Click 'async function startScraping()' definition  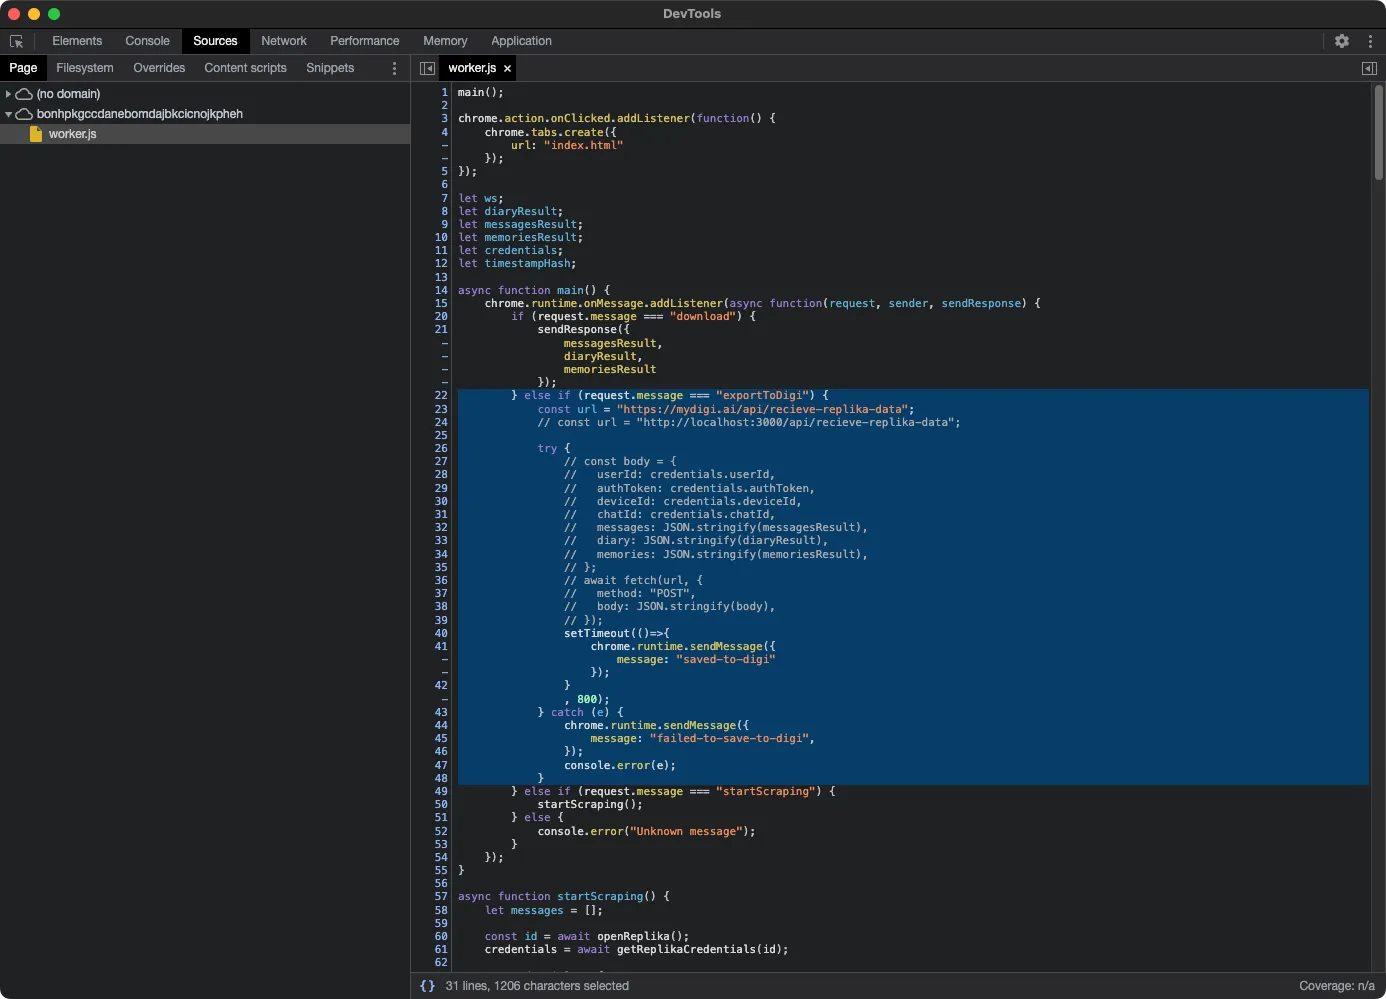(x=563, y=897)
